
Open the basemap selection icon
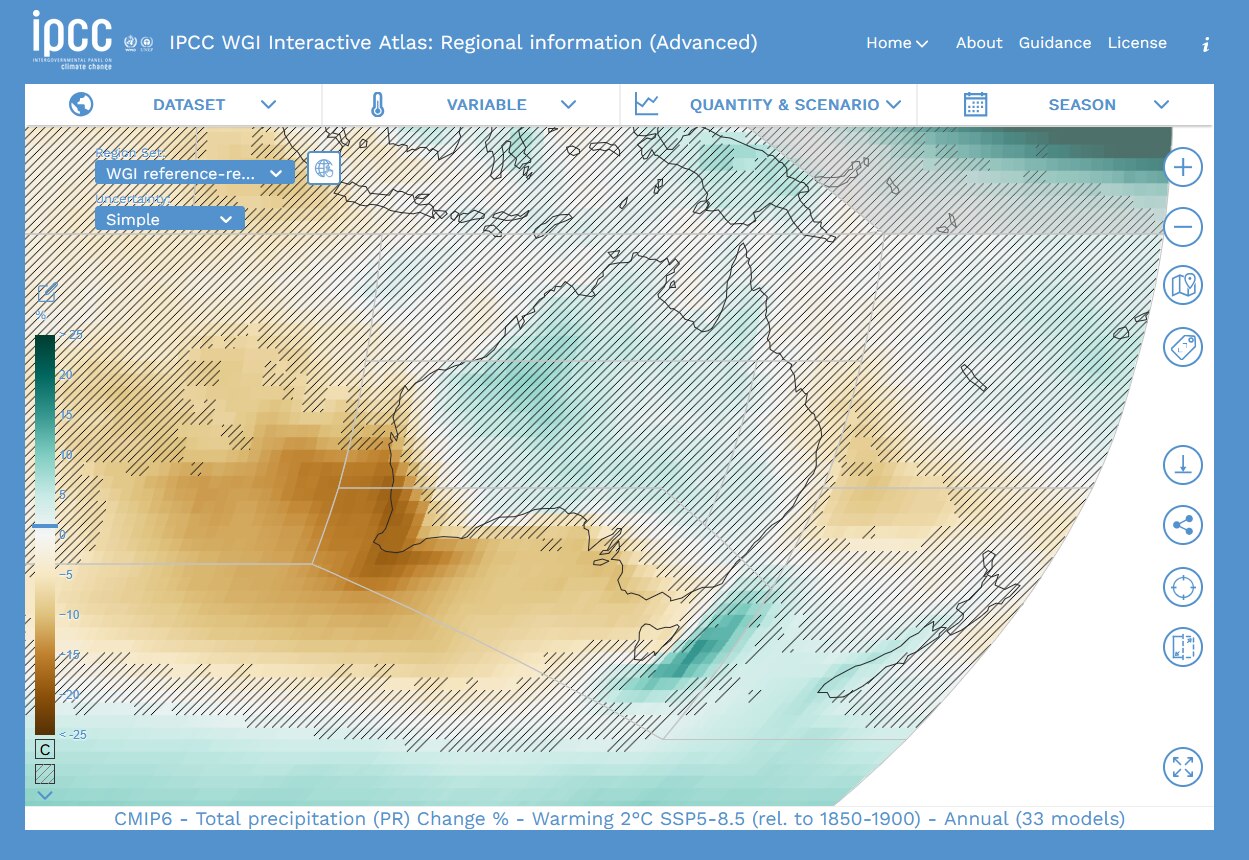pyautogui.click(x=1182, y=285)
